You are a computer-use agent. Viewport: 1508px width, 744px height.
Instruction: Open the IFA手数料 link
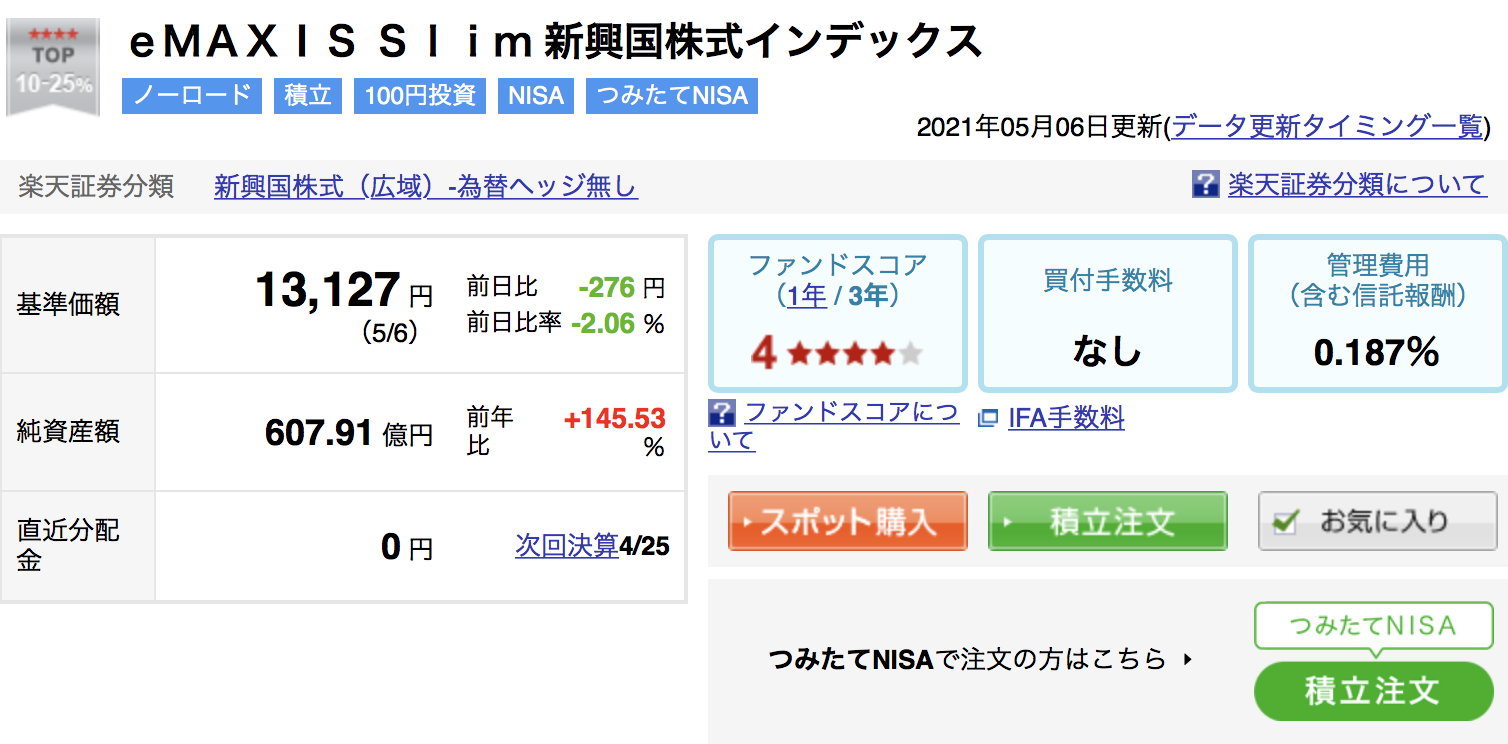tap(1066, 418)
